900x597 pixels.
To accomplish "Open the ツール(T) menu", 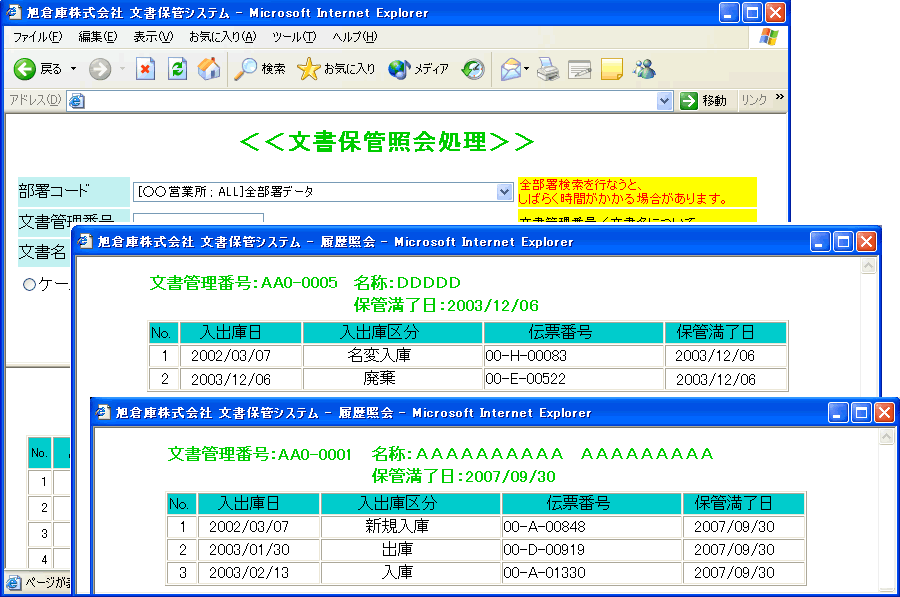I will pyautogui.click(x=294, y=37).
